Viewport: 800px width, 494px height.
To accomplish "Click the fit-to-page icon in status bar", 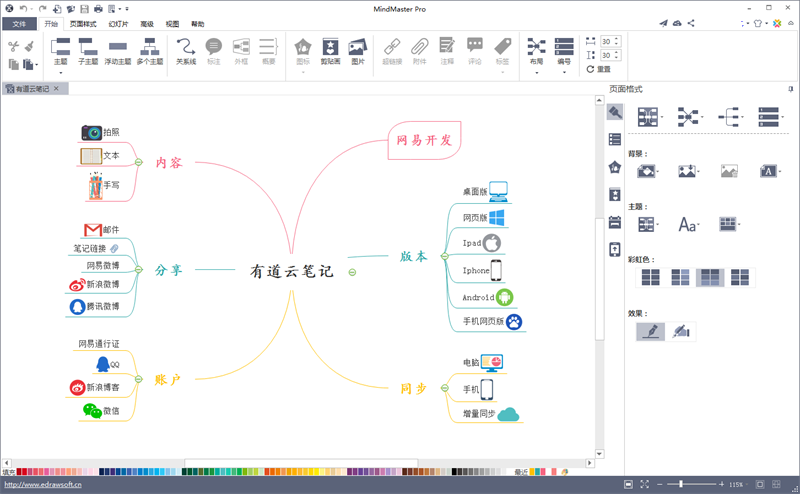I will tap(629, 484).
